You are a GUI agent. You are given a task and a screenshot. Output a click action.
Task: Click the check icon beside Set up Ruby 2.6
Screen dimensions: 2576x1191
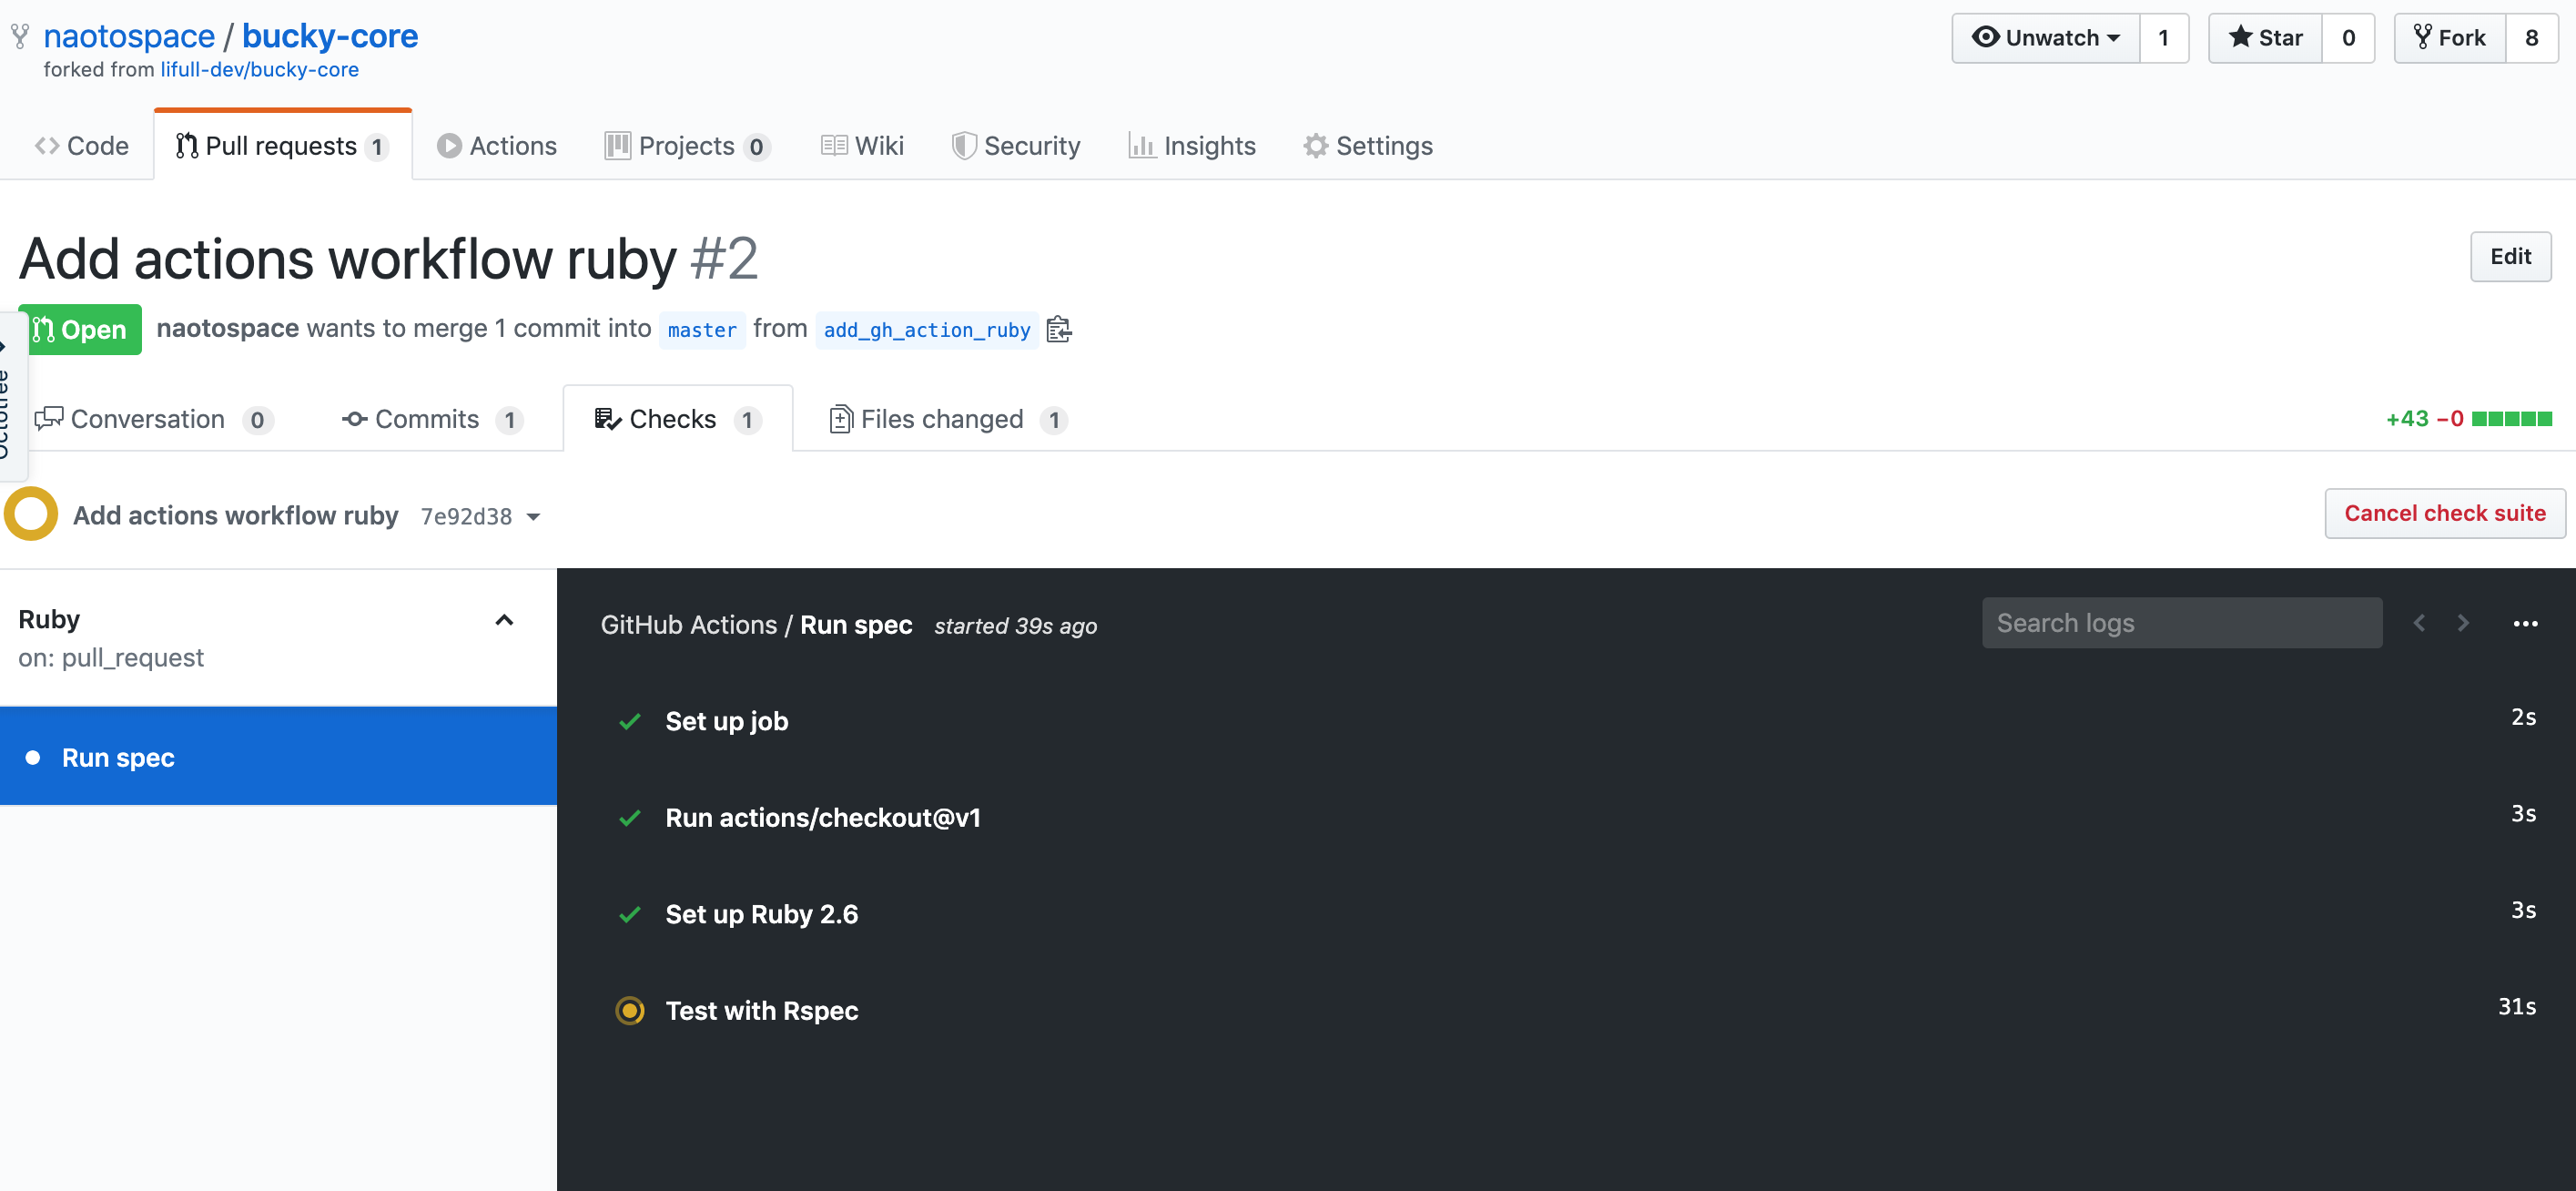(630, 915)
